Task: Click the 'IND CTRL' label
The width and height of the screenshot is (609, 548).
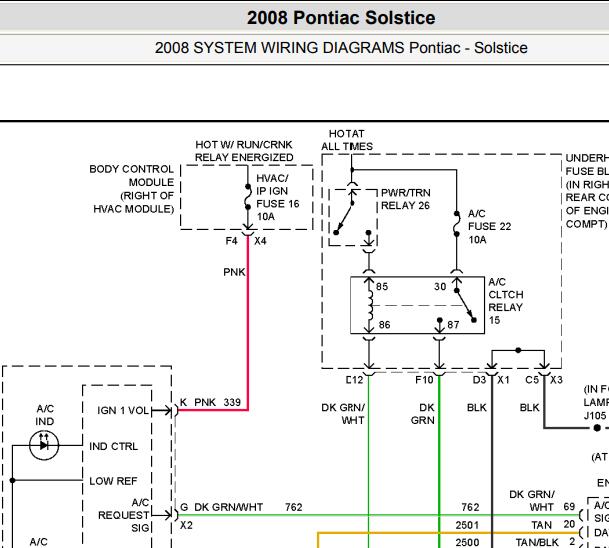Action: click(113, 446)
